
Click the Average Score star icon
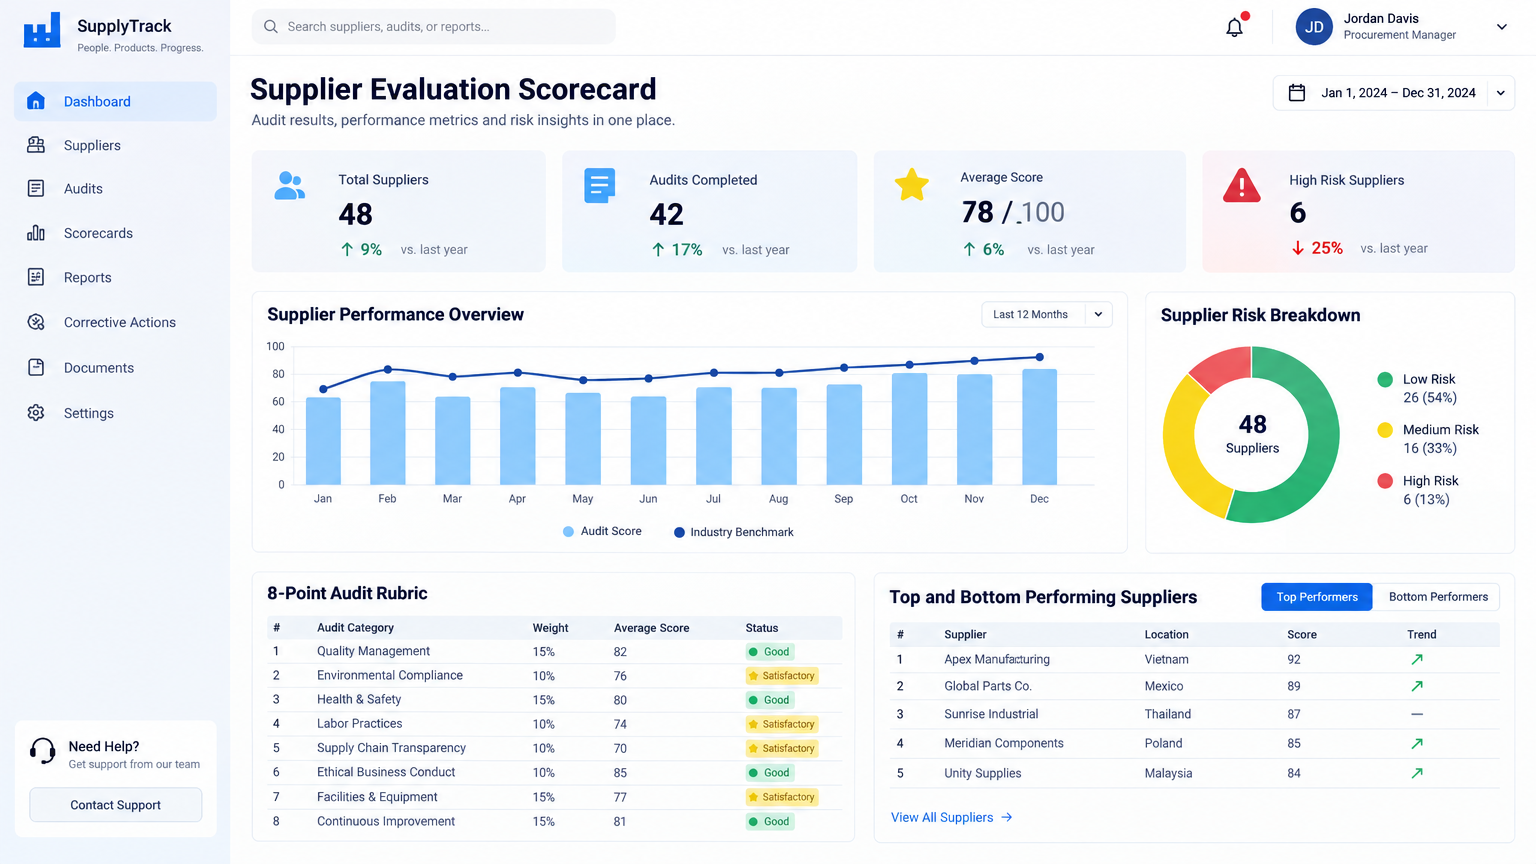point(911,184)
